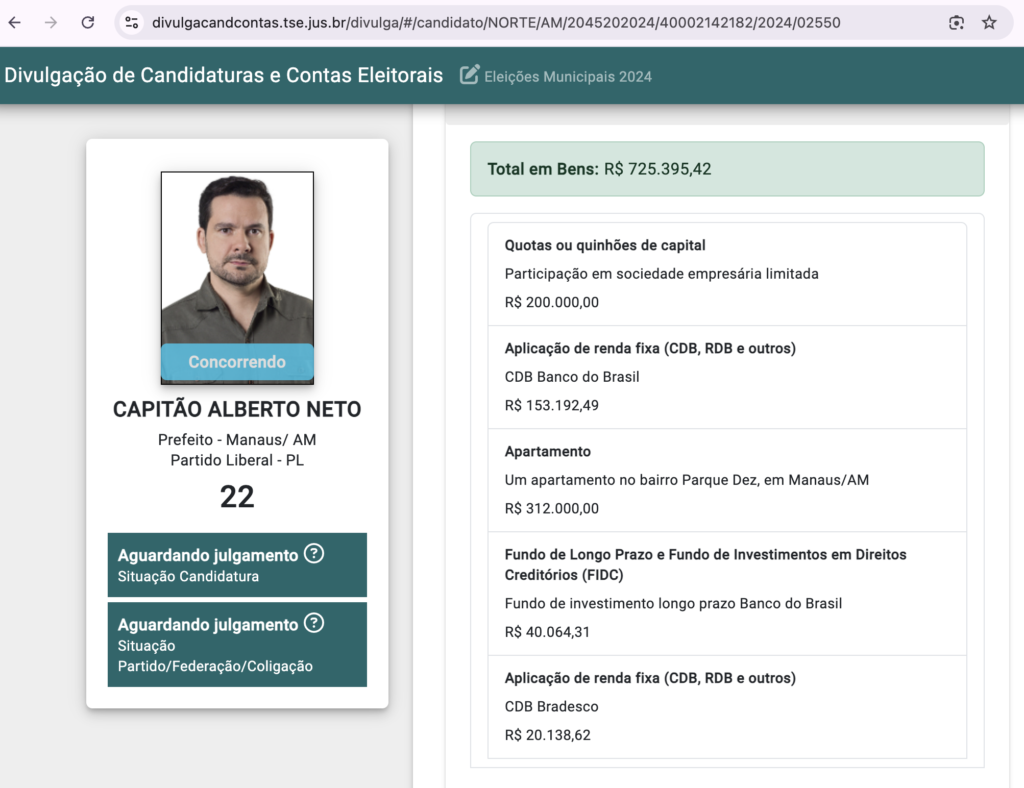This screenshot has height=788, width=1024.
Task: Click the Google Lens search icon
Action: pos(956,22)
